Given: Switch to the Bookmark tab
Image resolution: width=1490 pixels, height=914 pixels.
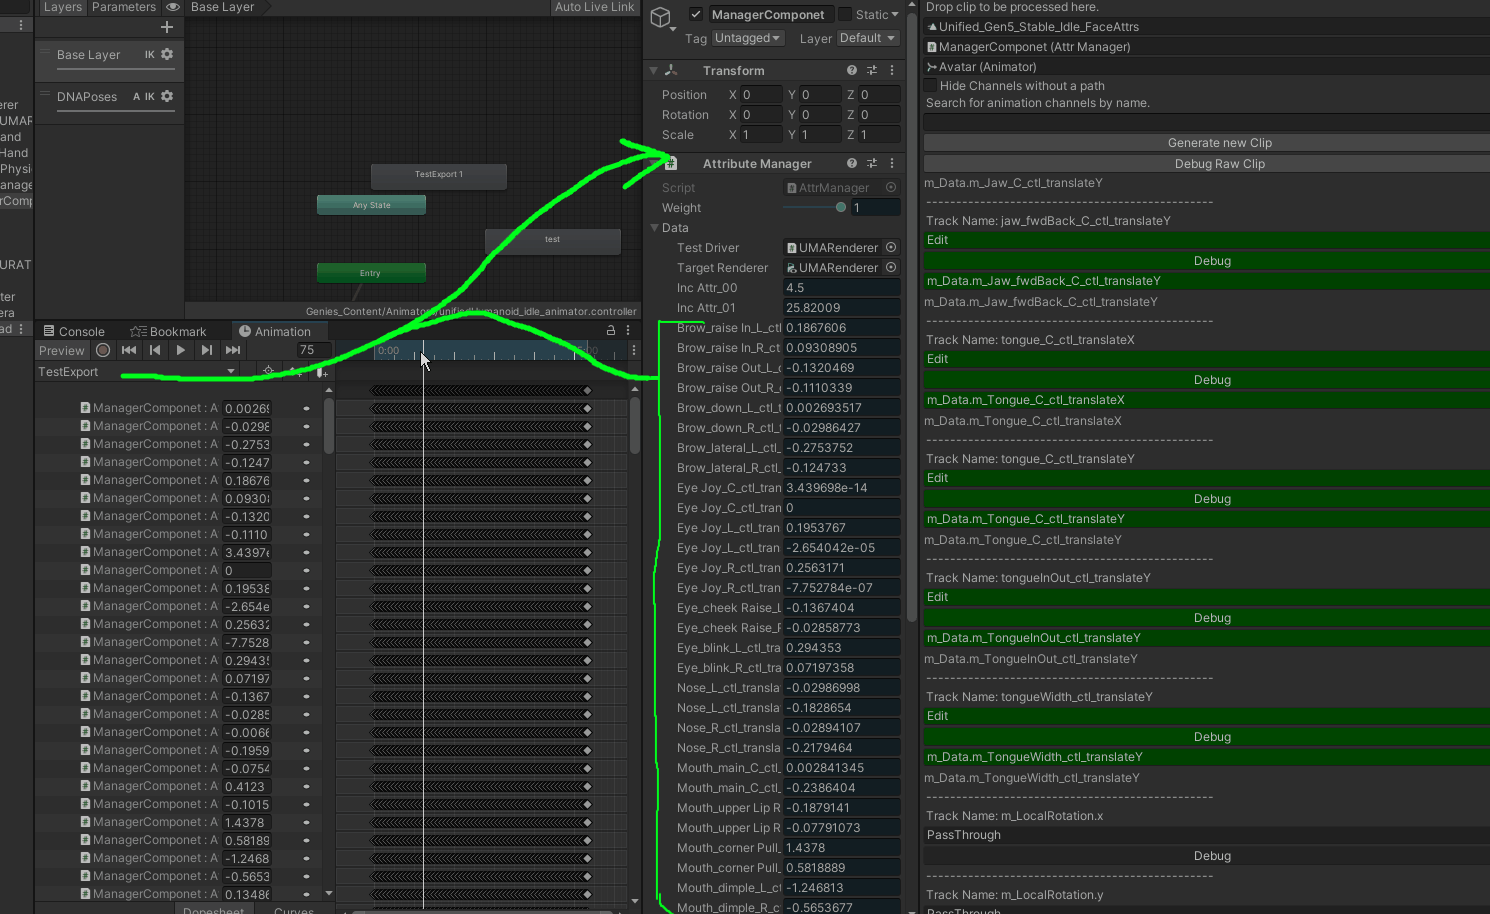Looking at the screenshot, I should tap(168, 331).
